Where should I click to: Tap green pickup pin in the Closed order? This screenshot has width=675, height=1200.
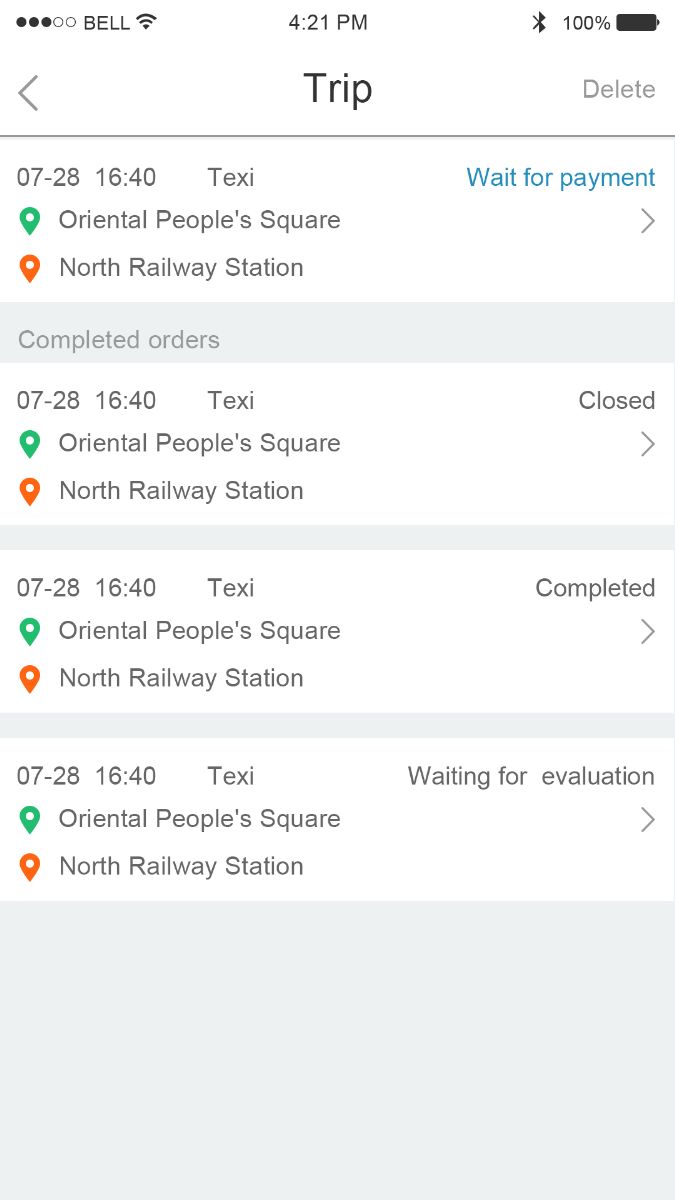click(30, 444)
